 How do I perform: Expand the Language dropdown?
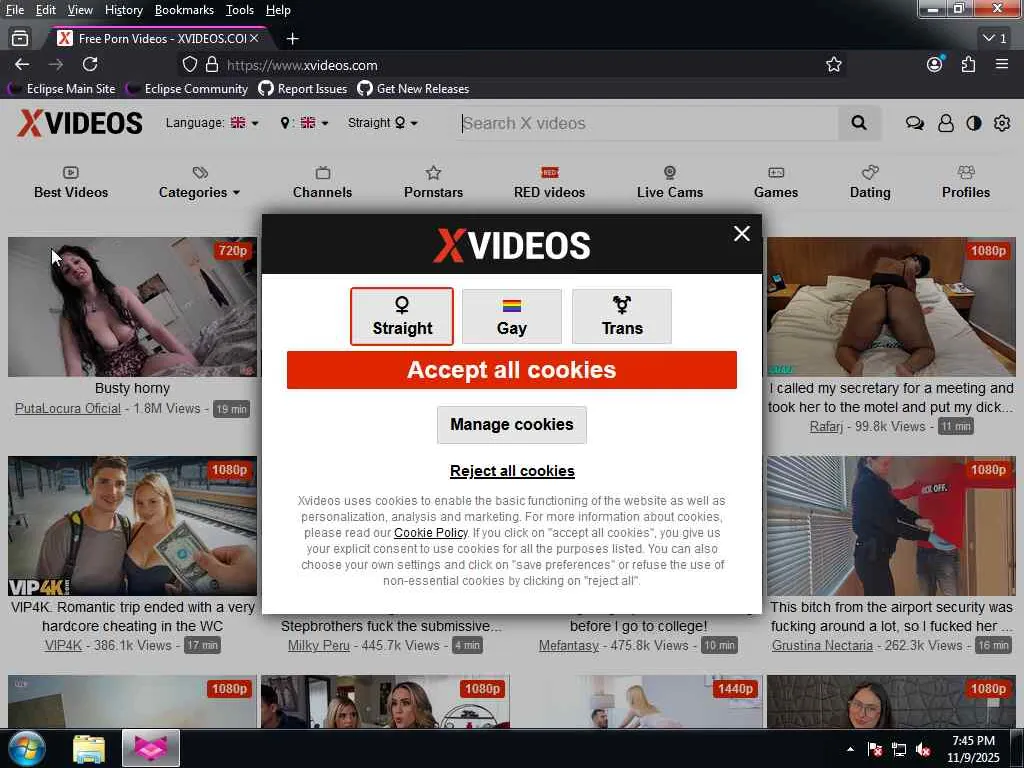[x=212, y=123]
